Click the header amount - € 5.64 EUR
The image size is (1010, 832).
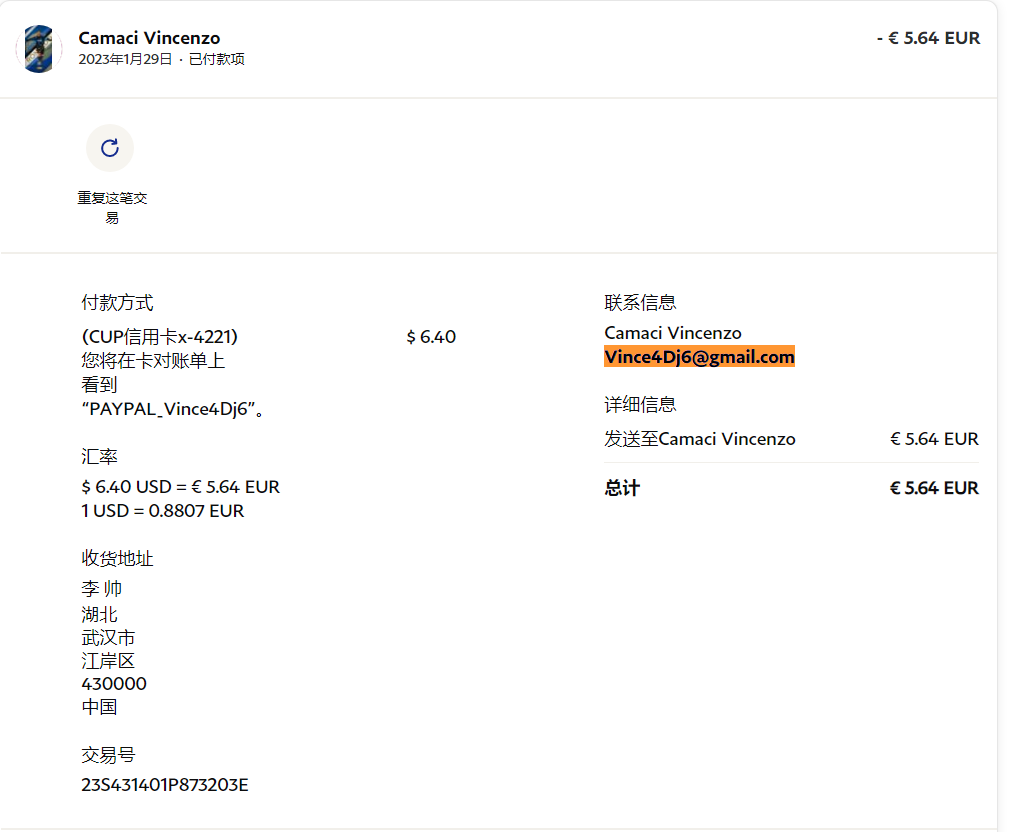click(x=928, y=38)
